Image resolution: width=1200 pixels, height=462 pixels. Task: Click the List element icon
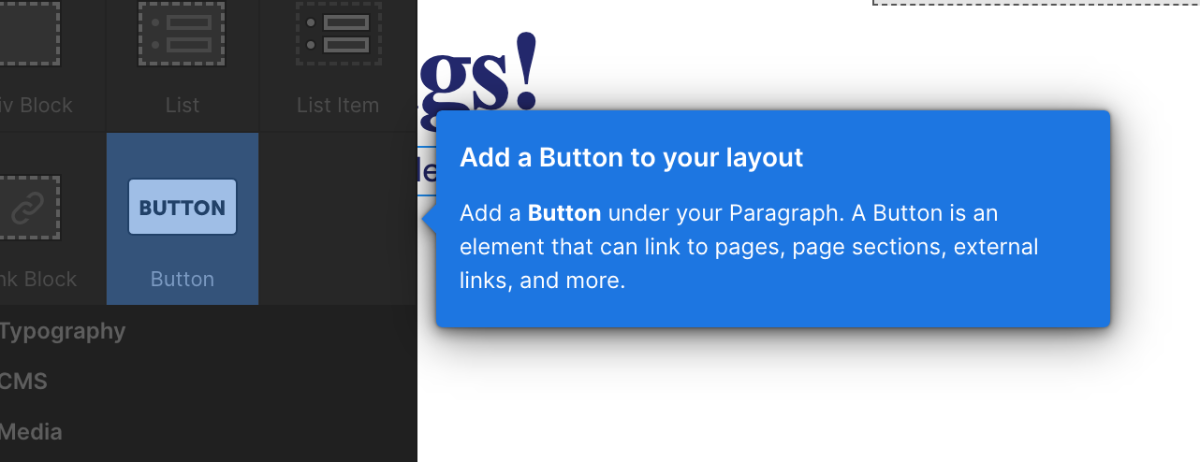pos(182,38)
